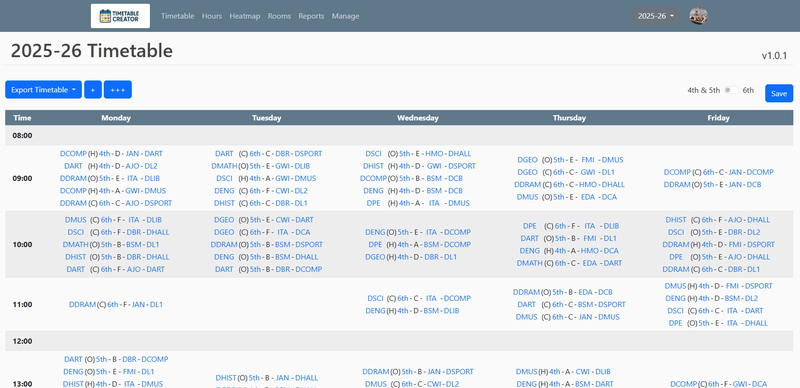Open DMATH subject in Tuesday 09:00 slot
The height and width of the screenshot is (388, 800).
[x=224, y=166]
